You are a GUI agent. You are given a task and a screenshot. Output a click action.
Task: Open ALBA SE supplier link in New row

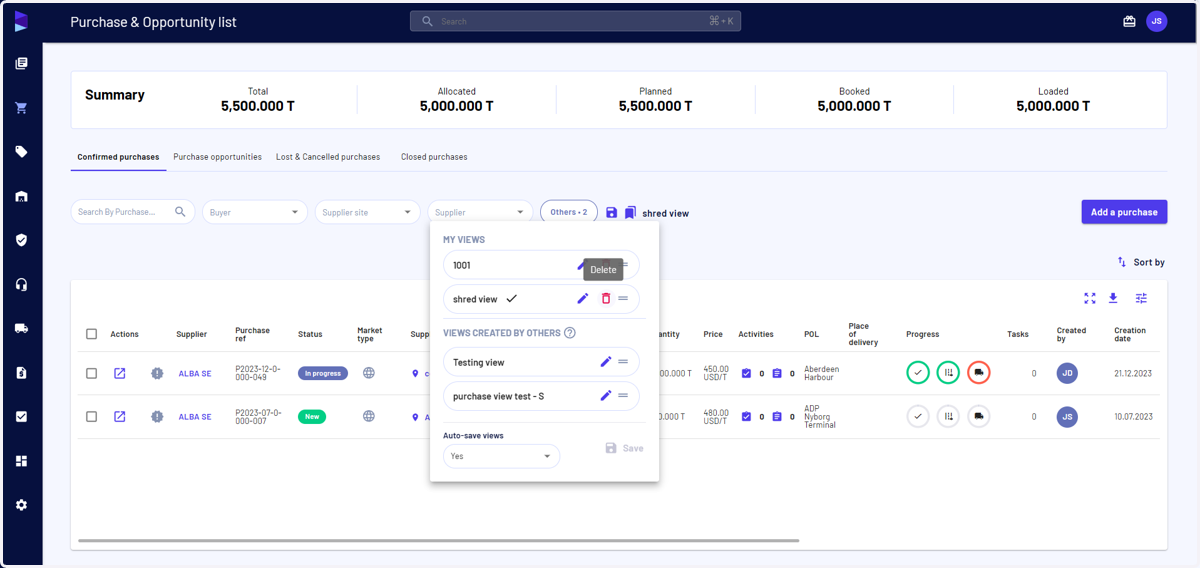pyautogui.click(x=195, y=416)
